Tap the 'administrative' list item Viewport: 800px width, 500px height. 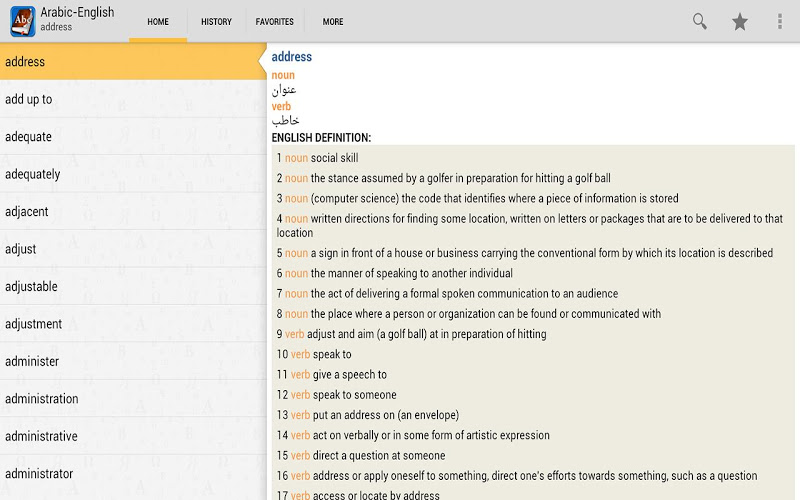pyautogui.click(x=132, y=436)
